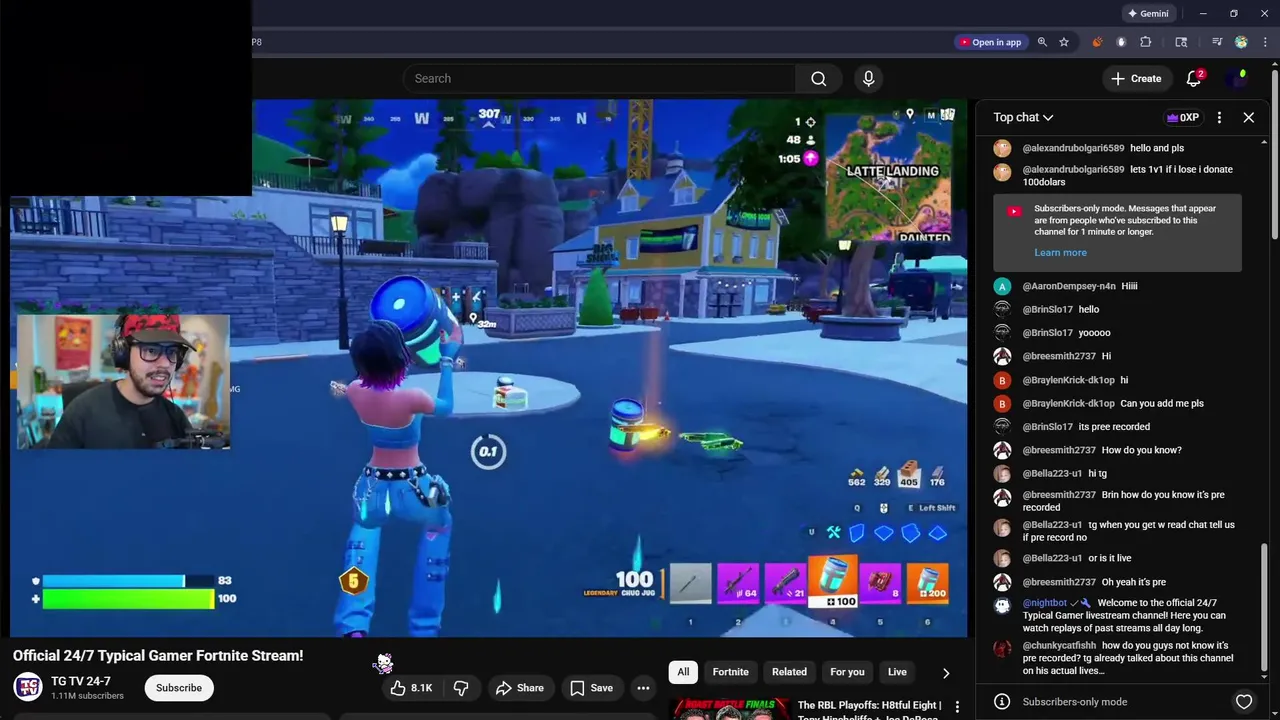Viewport: 1280px width, 720px height.
Task: Subscribe to TG TV 24-7
Action: click(179, 688)
